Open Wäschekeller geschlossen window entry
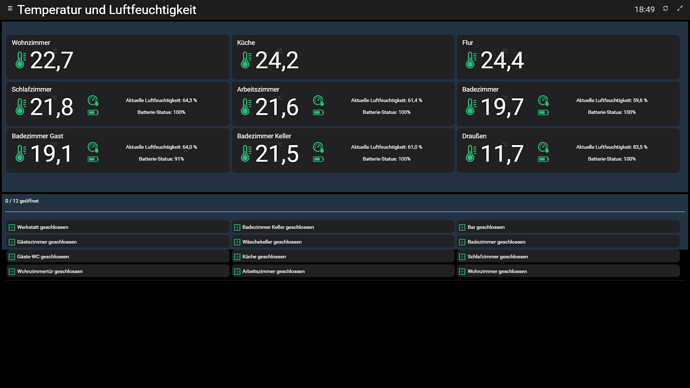Viewport: 690px width, 388px height. pos(343,242)
